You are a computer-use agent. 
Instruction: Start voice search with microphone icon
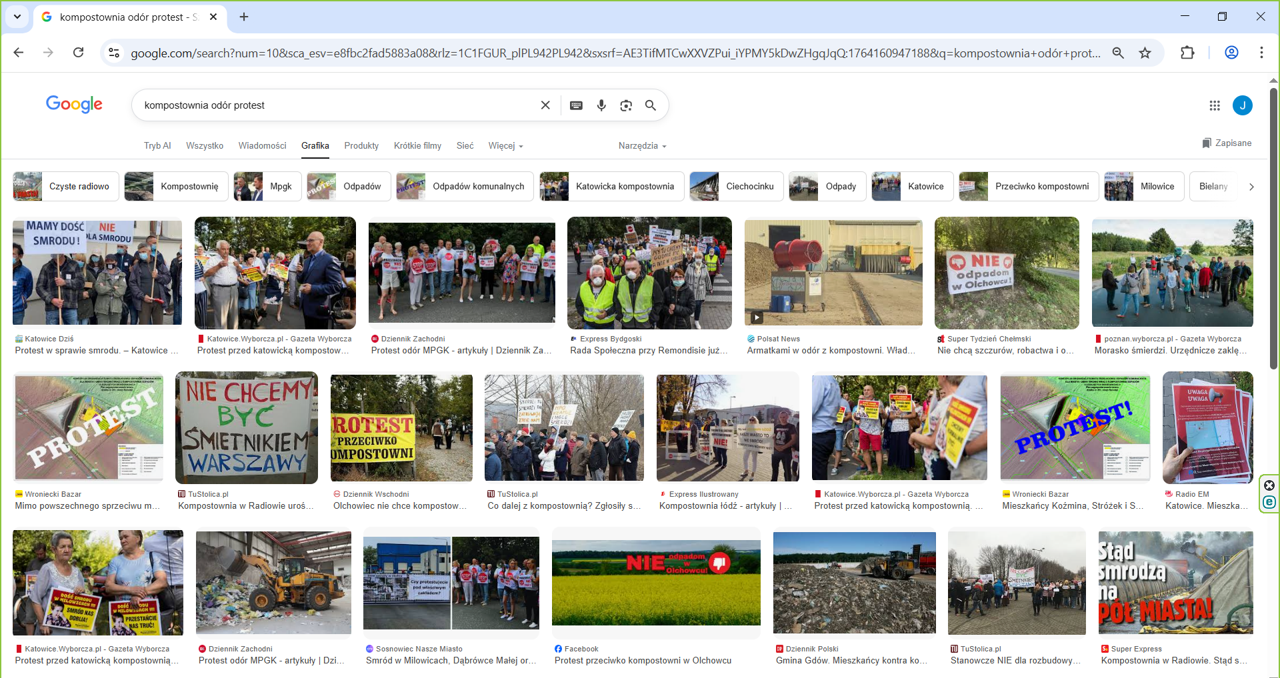click(x=601, y=105)
